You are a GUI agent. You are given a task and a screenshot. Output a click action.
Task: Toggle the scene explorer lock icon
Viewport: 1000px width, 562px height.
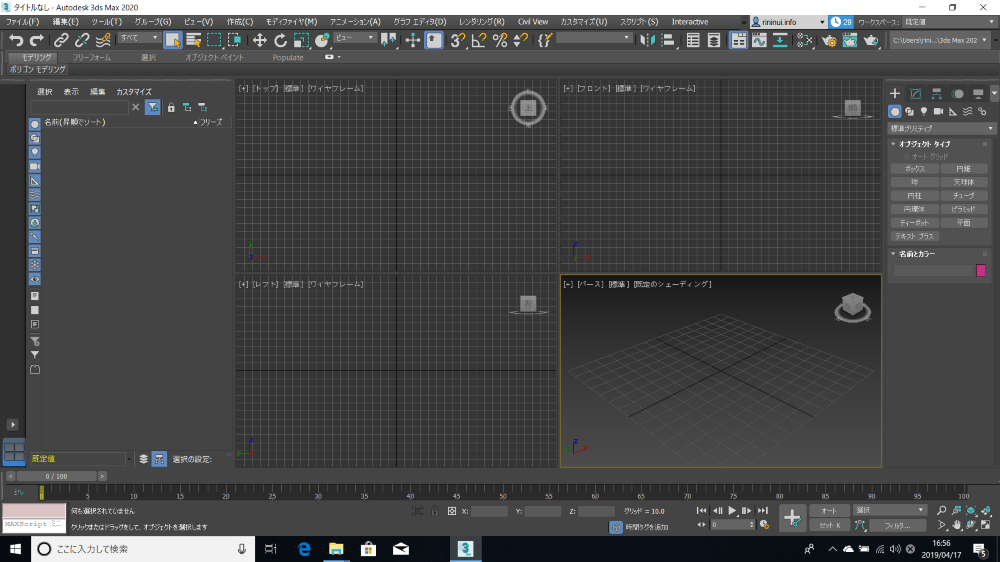[x=171, y=108]
